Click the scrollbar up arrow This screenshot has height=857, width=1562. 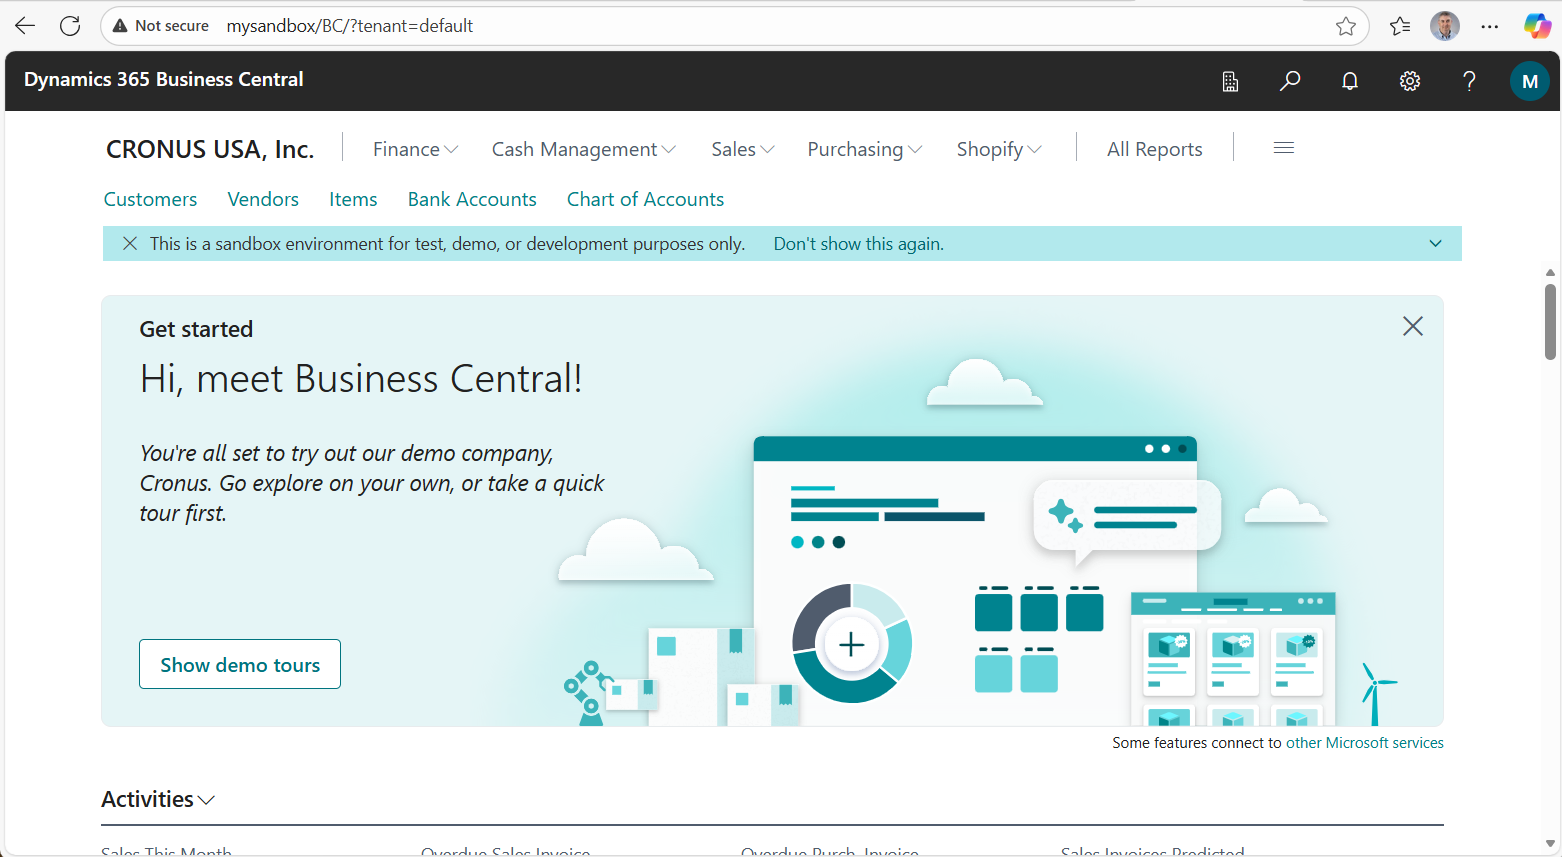[1551, 272]
